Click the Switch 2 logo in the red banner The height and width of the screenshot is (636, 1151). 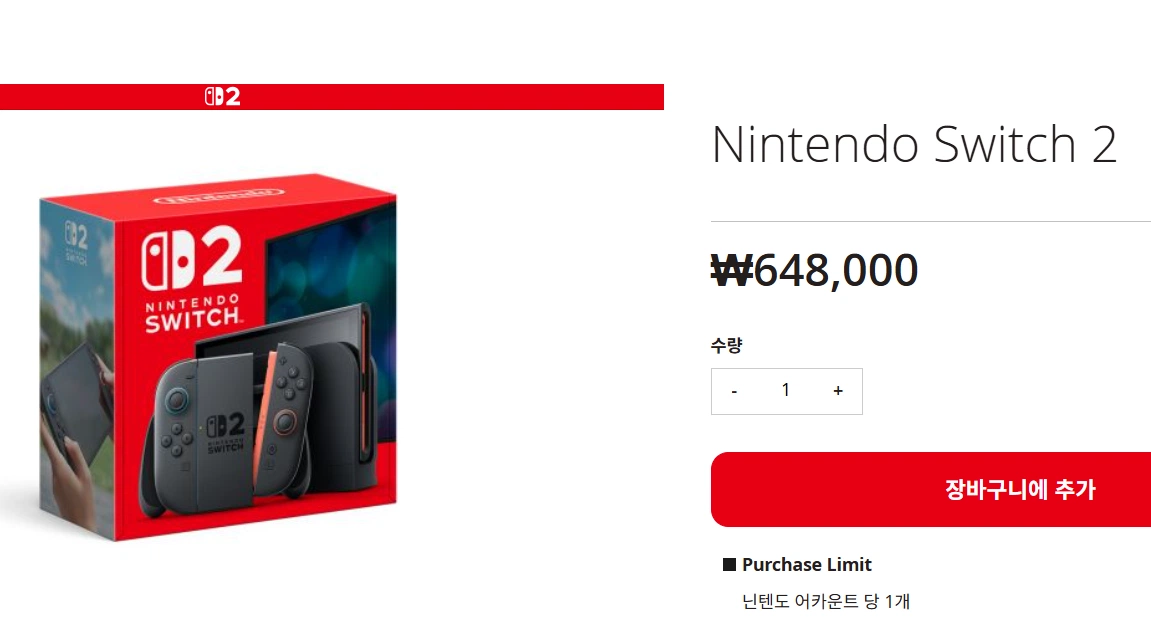[222, 97]
